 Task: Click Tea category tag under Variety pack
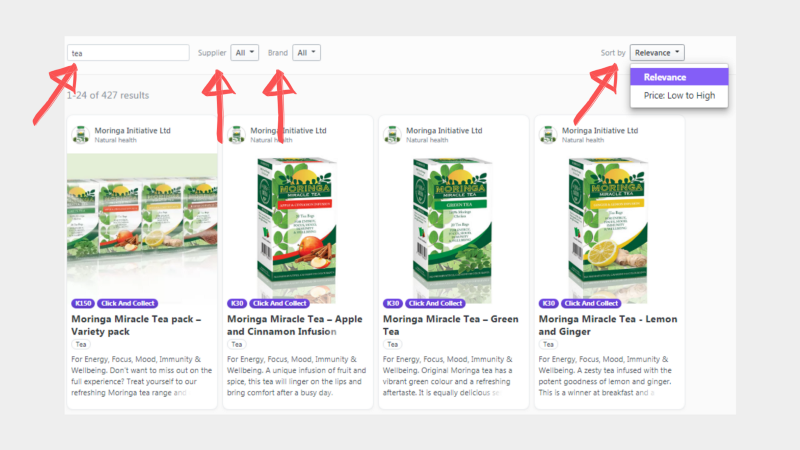coord(81,344)
